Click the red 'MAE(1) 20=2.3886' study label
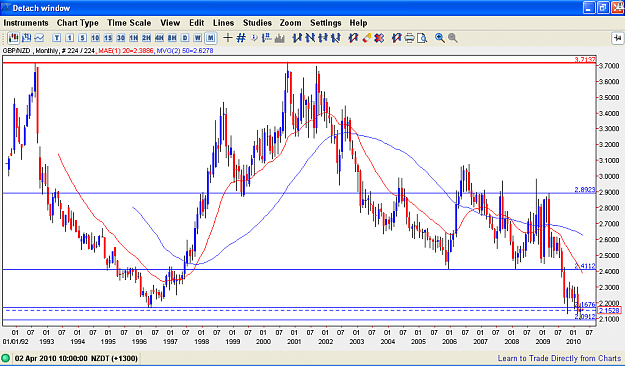Image resolution: width=625 pixels, height=366 pixels. tap(126, 51)
